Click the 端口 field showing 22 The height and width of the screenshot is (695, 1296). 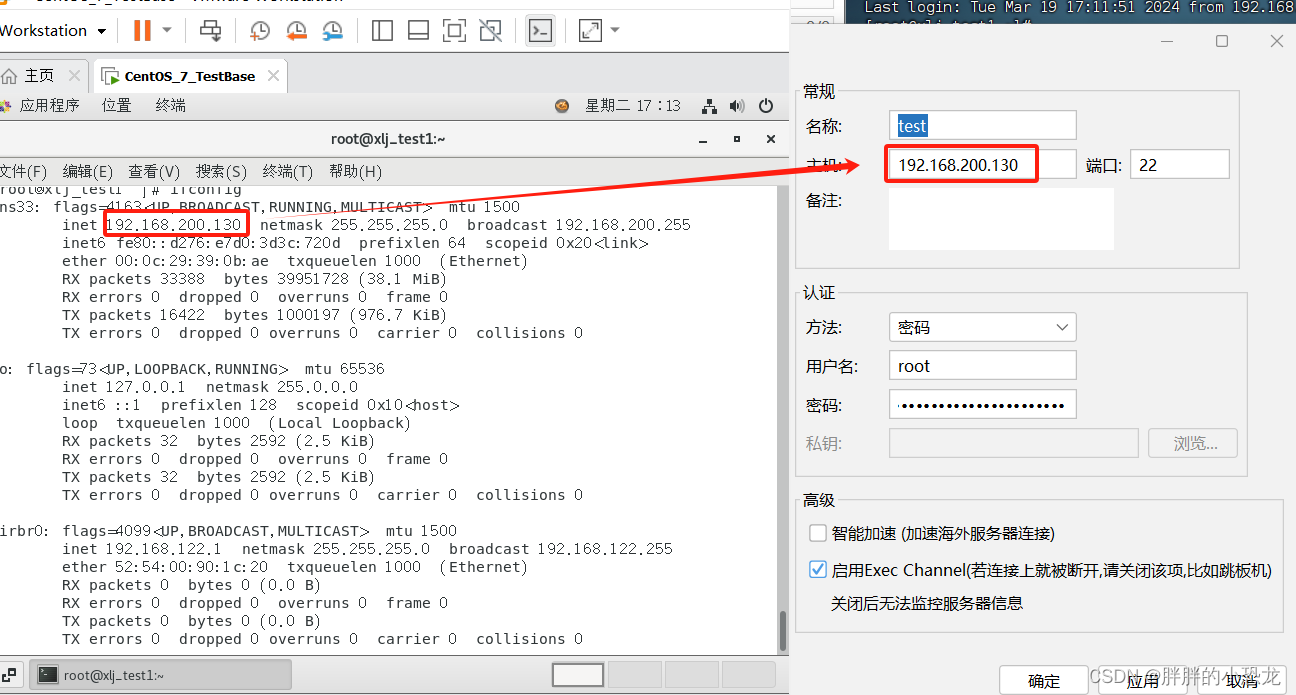click(x=1180, y=164)
